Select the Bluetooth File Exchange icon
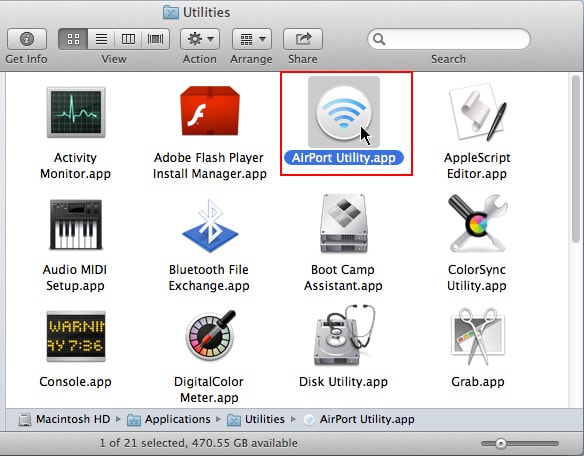This screenshot has width=584, height=456. [x=210, y=226]
